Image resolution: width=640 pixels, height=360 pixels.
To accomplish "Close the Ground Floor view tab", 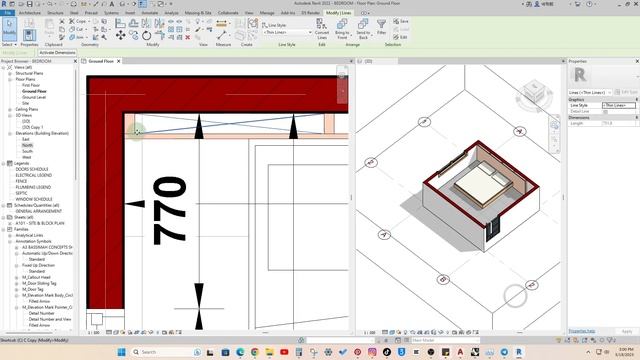I will [118, 61].
